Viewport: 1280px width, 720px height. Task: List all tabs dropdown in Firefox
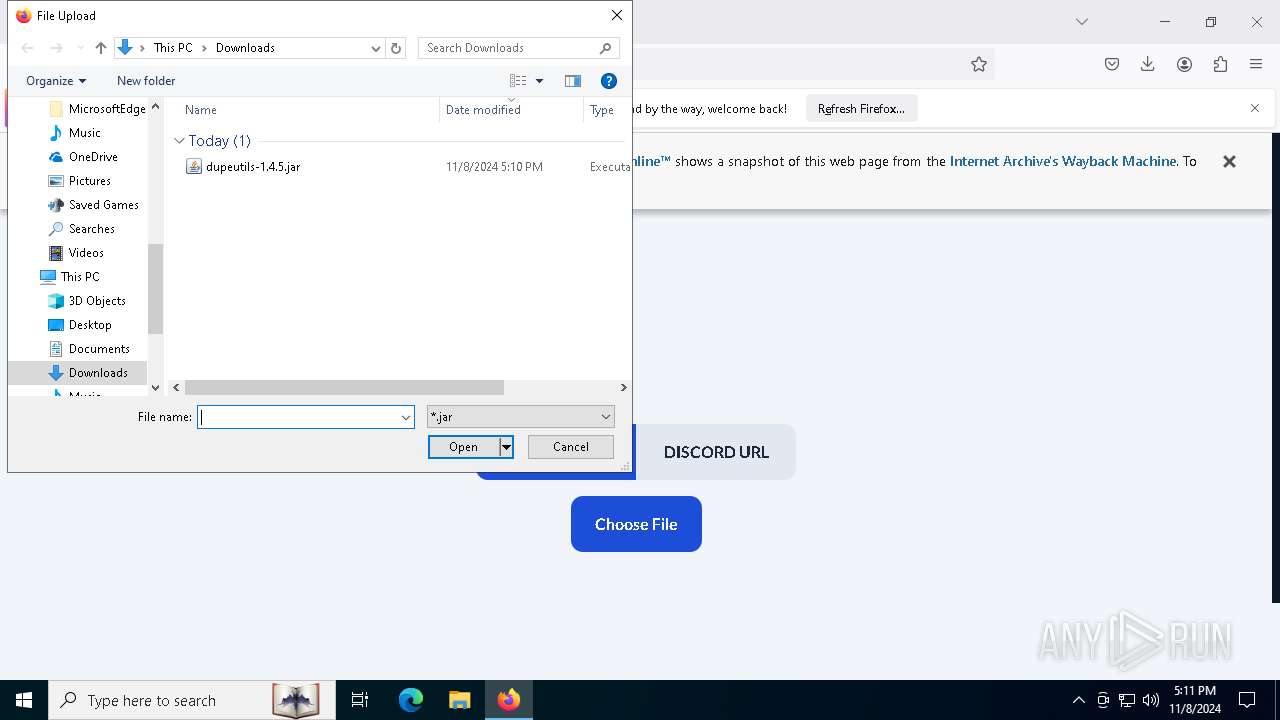(1082, 22)
